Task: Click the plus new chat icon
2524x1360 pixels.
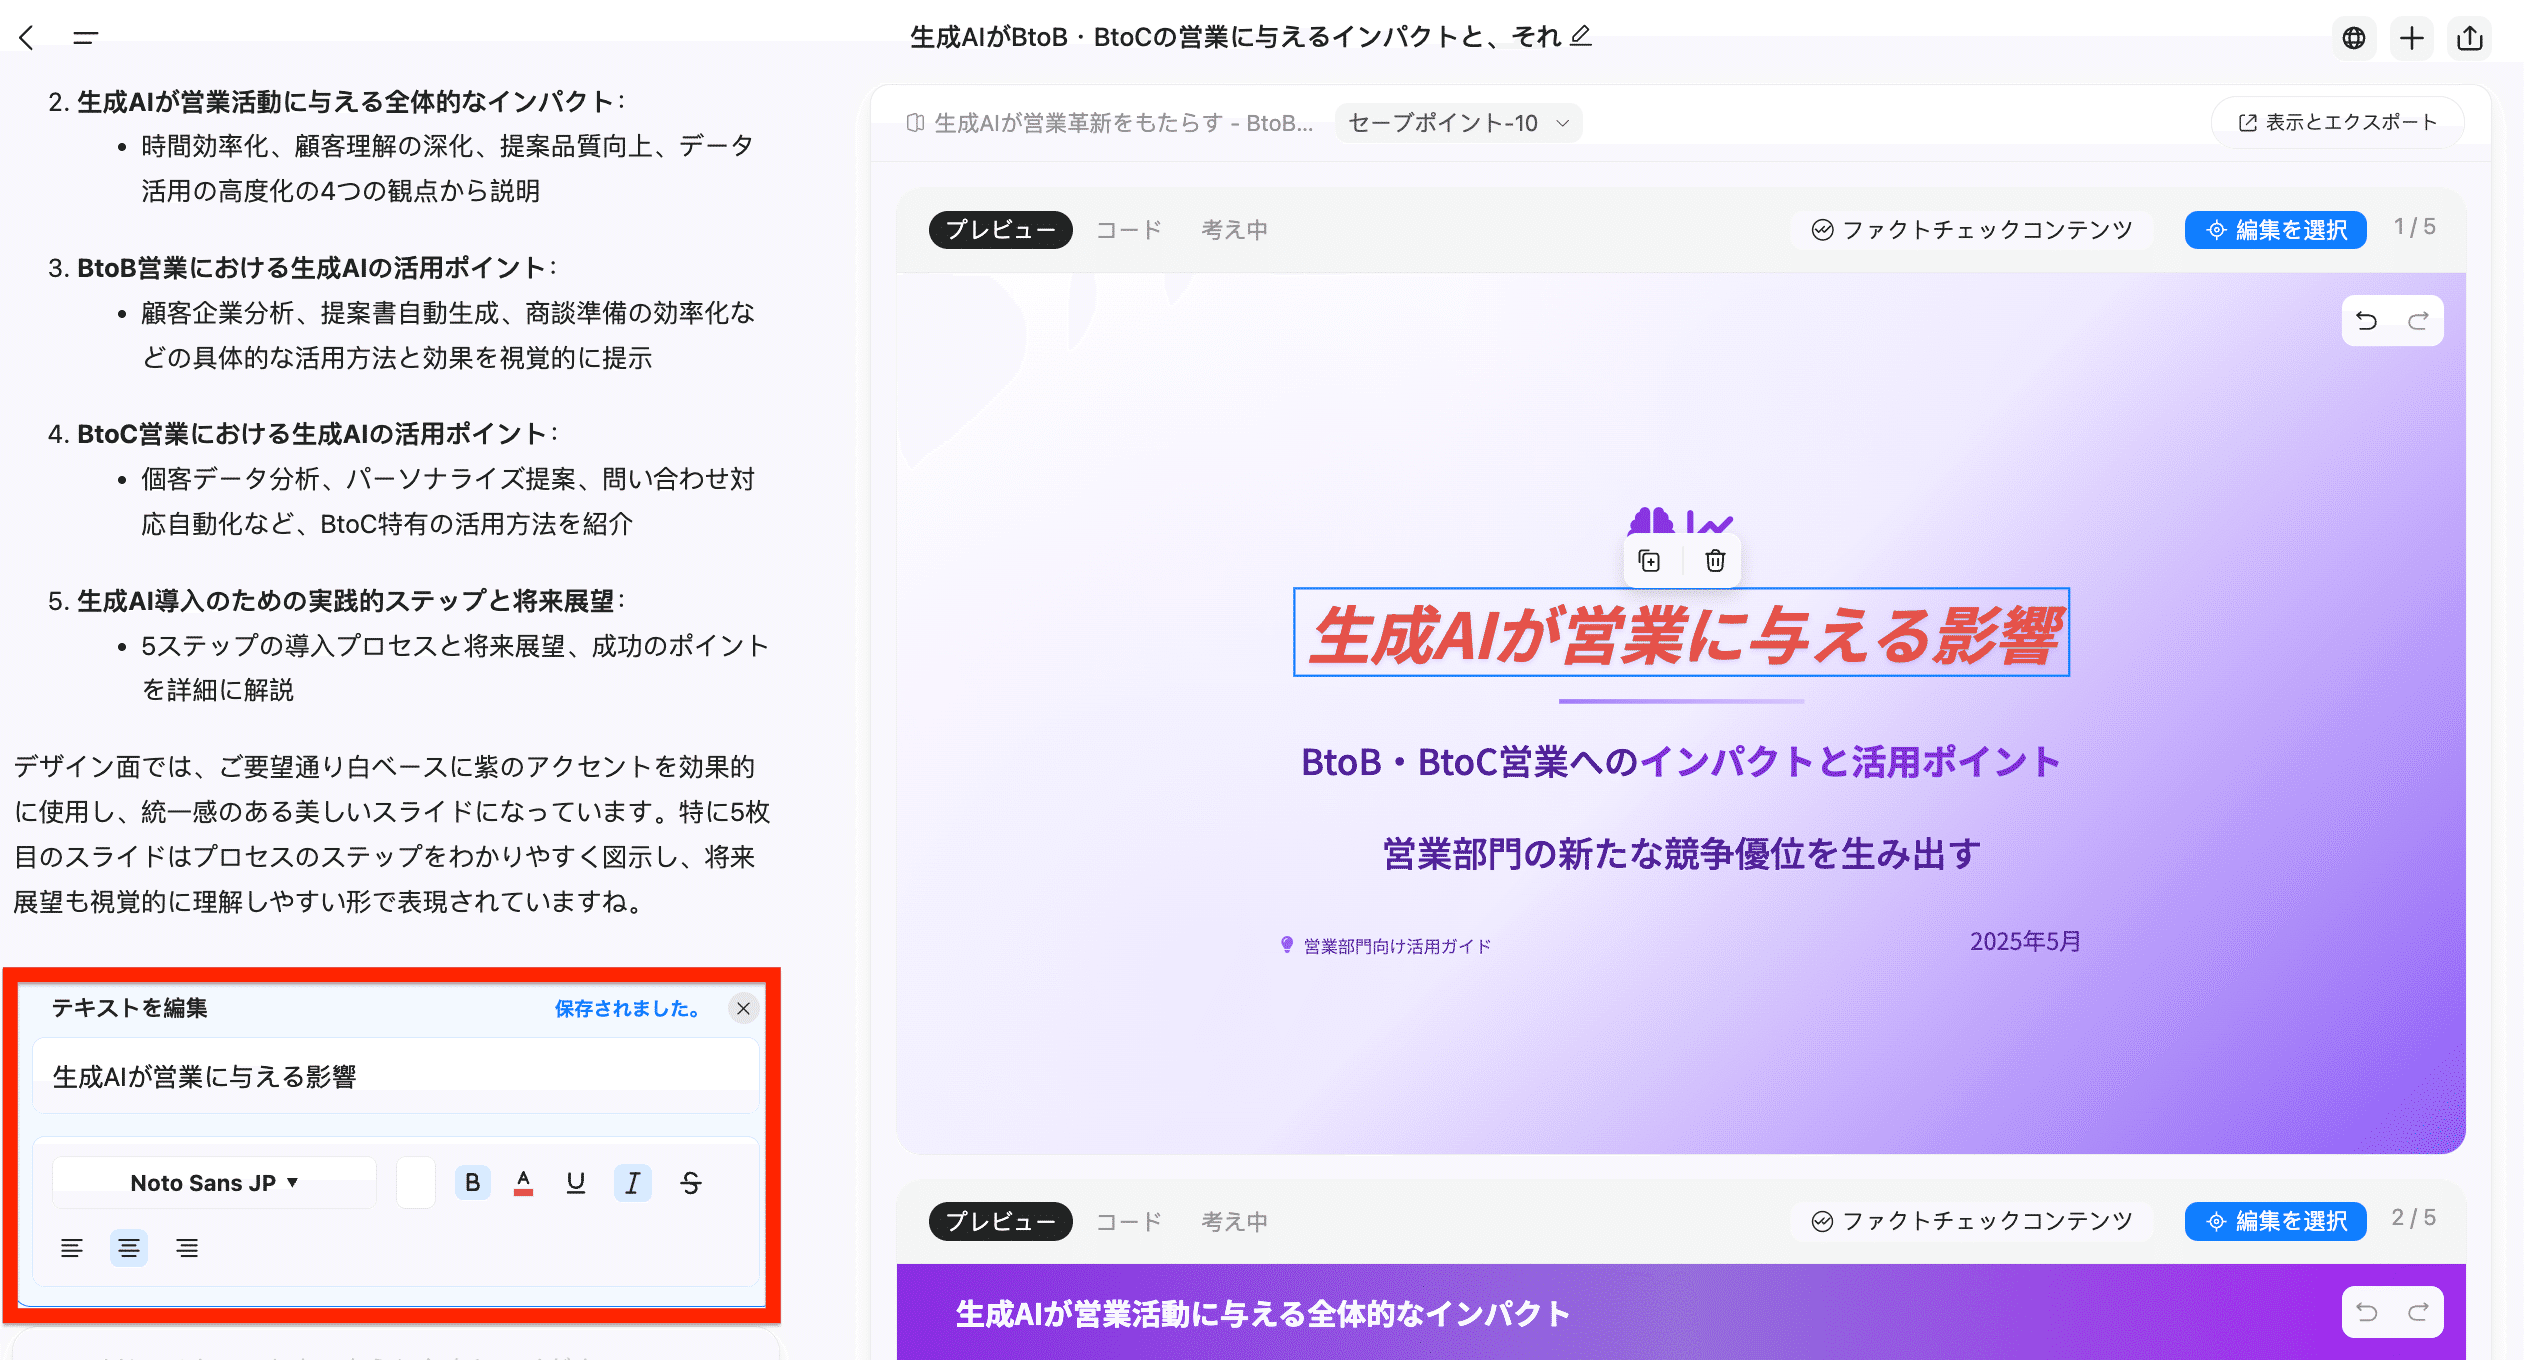Action: click(x=2412, y=38)
